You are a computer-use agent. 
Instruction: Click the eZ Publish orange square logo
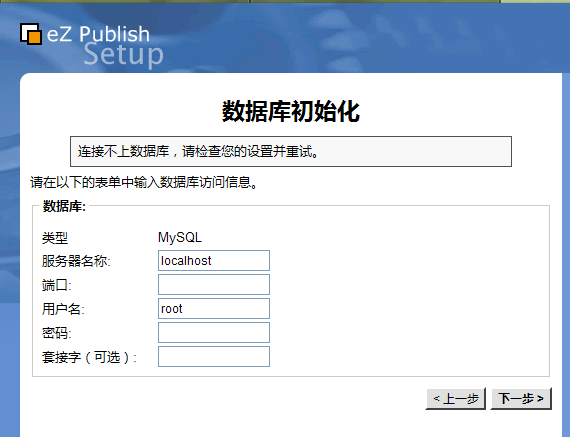click(31, 34)
